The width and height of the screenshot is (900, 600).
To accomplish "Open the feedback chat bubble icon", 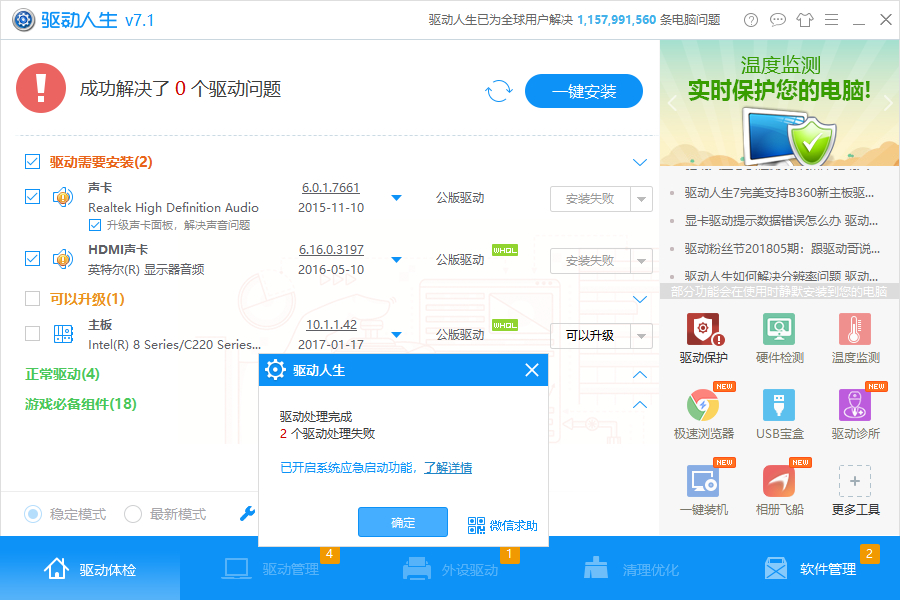I will tap(777, 20).
